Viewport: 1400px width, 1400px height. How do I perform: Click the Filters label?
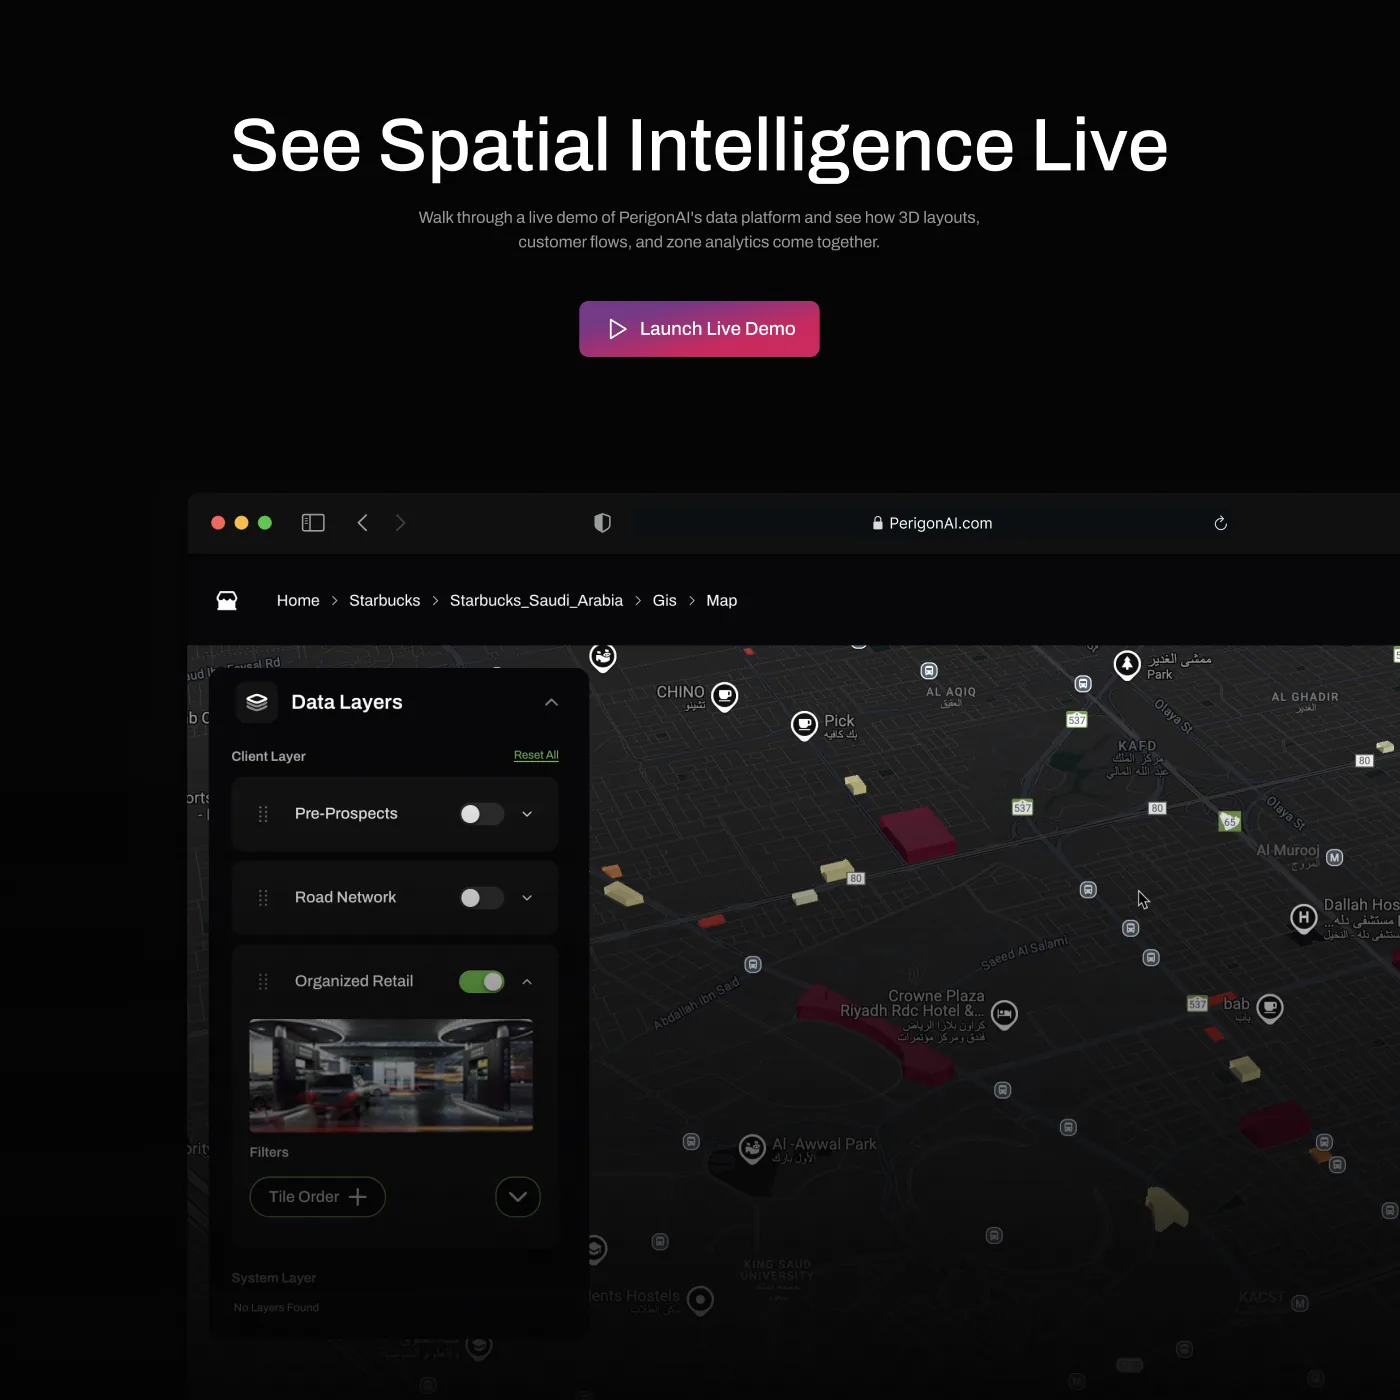pyautogui.click(x=269, y=1152)
